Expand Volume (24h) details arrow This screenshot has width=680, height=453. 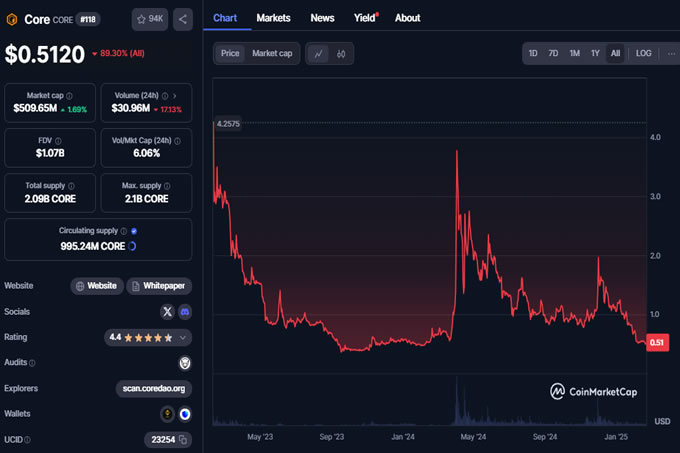click(174, 96)
